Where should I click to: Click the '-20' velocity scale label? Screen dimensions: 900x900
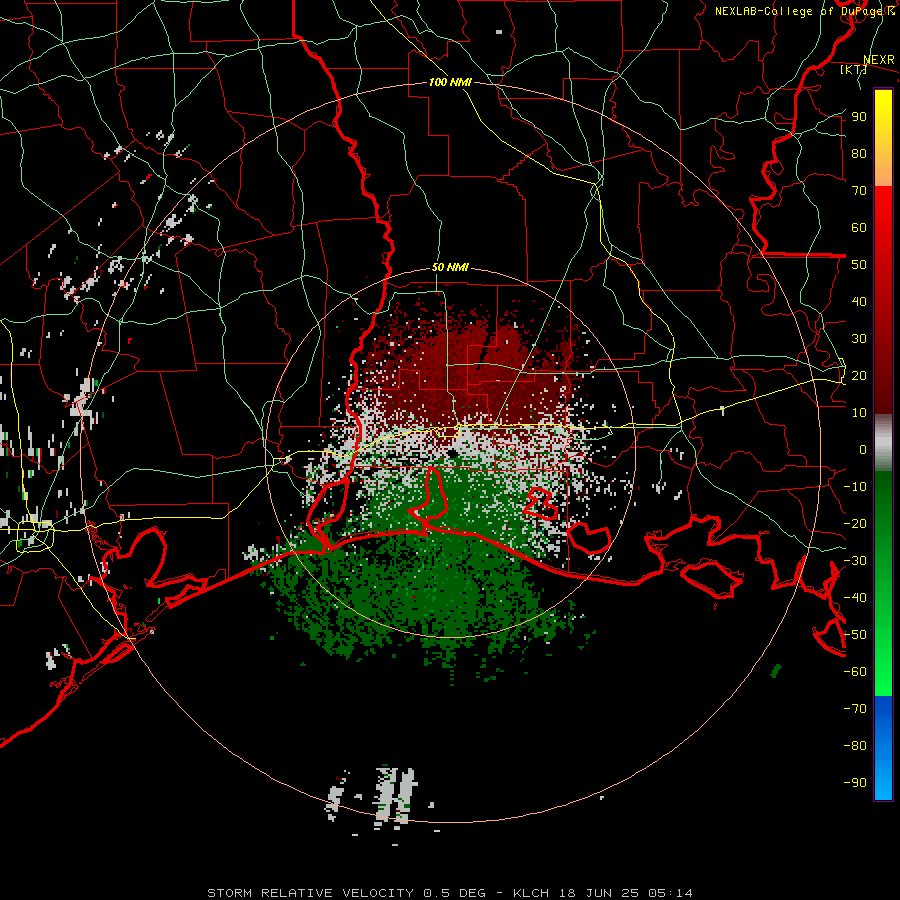855,524
